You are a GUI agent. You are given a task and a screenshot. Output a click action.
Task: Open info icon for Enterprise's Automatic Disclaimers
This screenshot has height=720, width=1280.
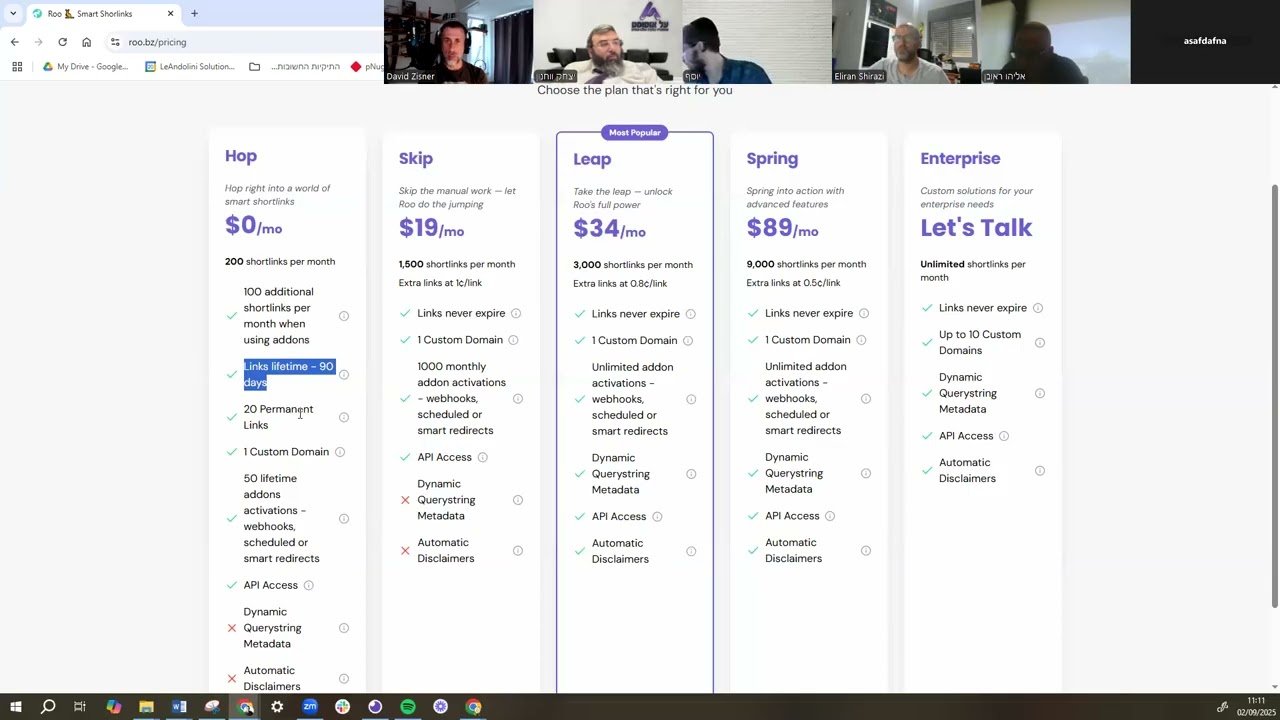[1040, 471]
